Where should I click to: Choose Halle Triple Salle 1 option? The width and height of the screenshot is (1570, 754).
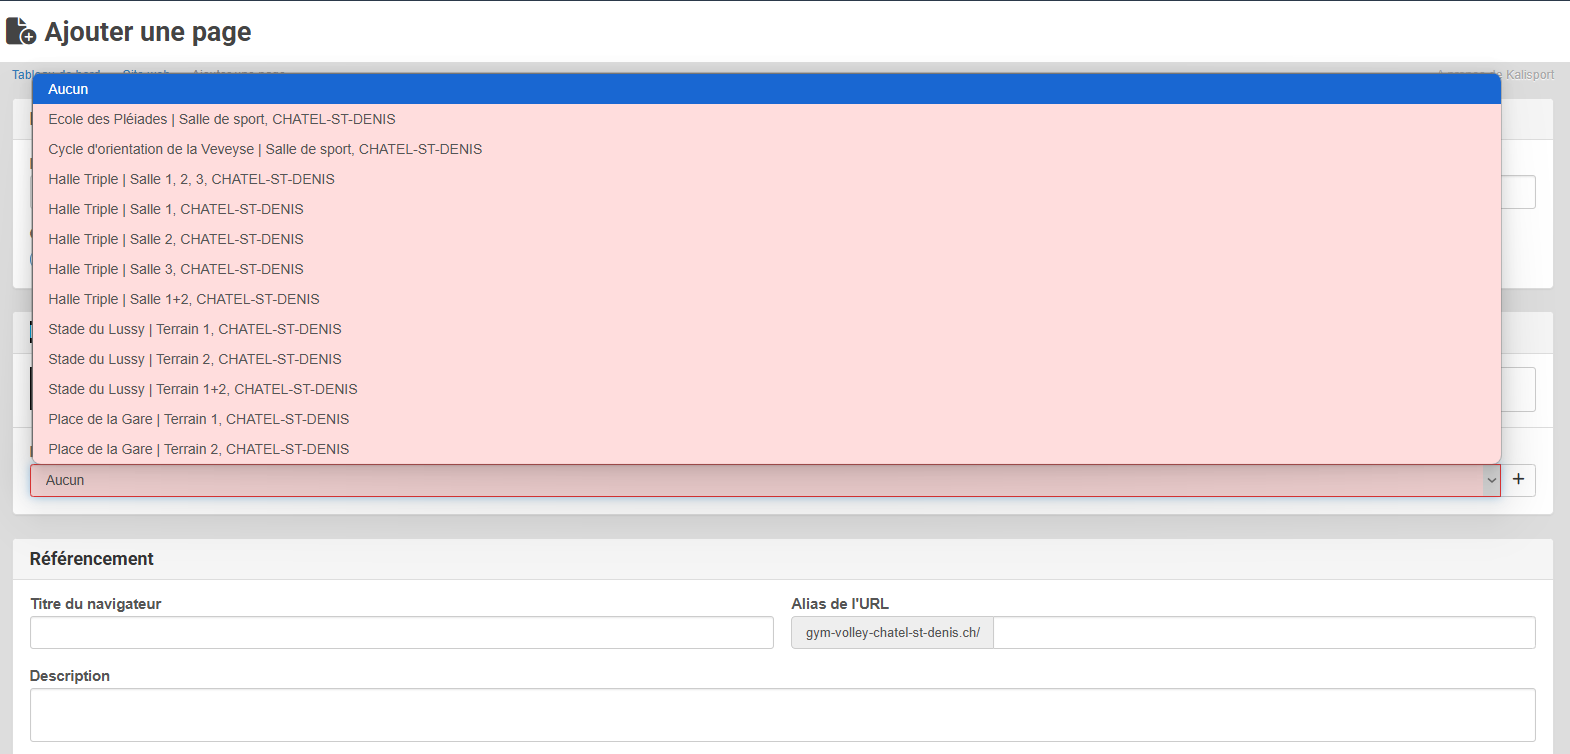[x=176, y=209]
